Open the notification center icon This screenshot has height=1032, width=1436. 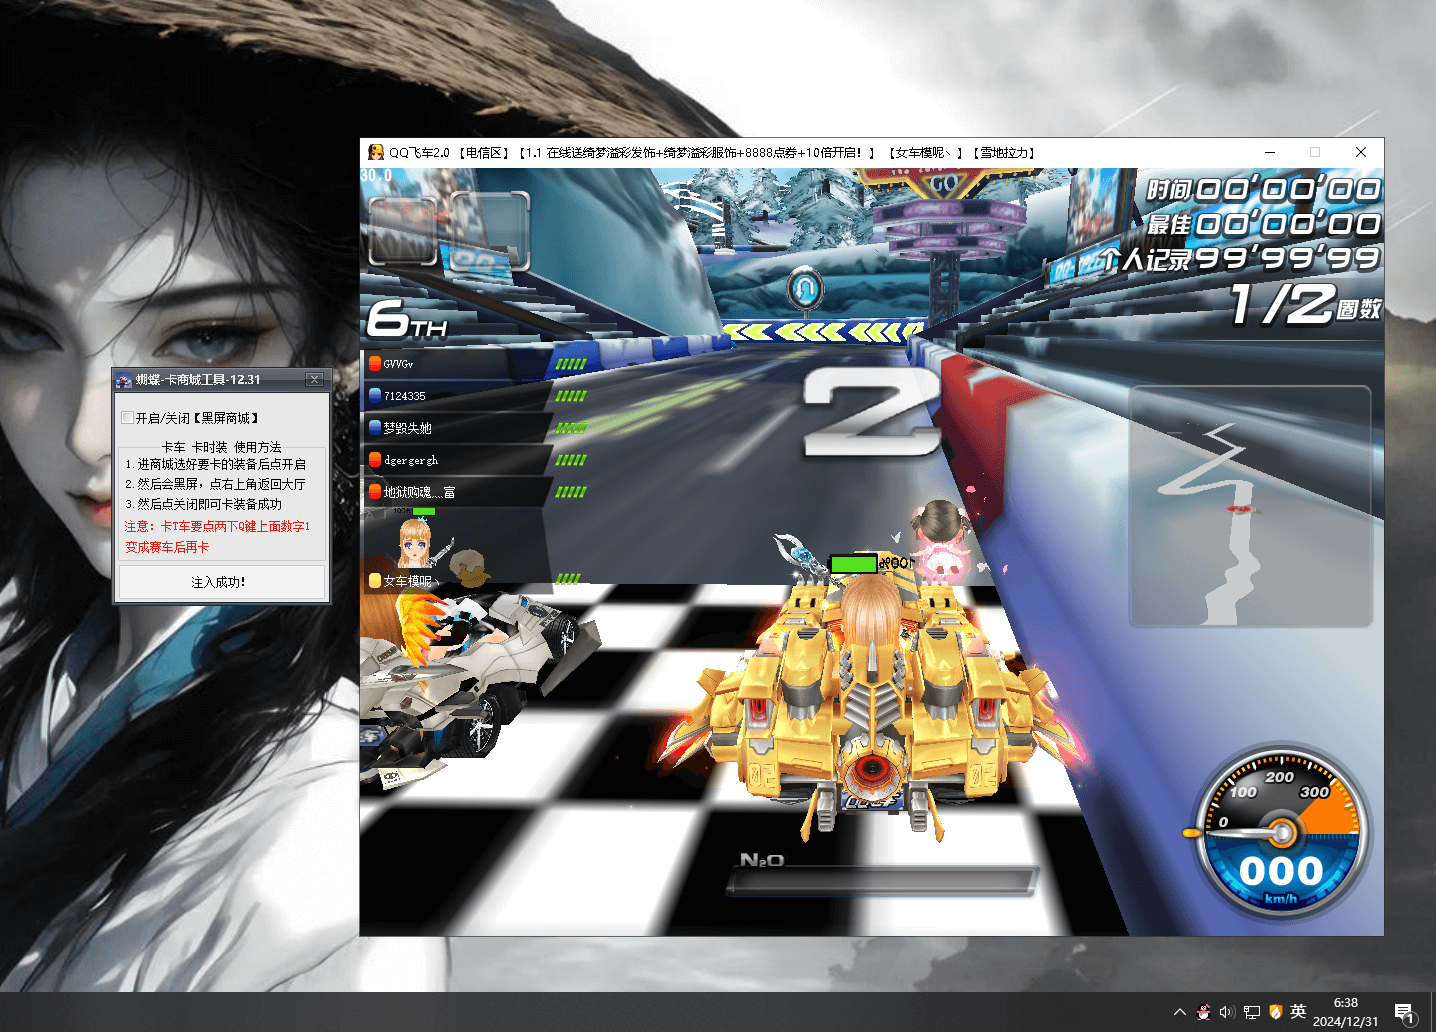[x=1404, y=1012]
